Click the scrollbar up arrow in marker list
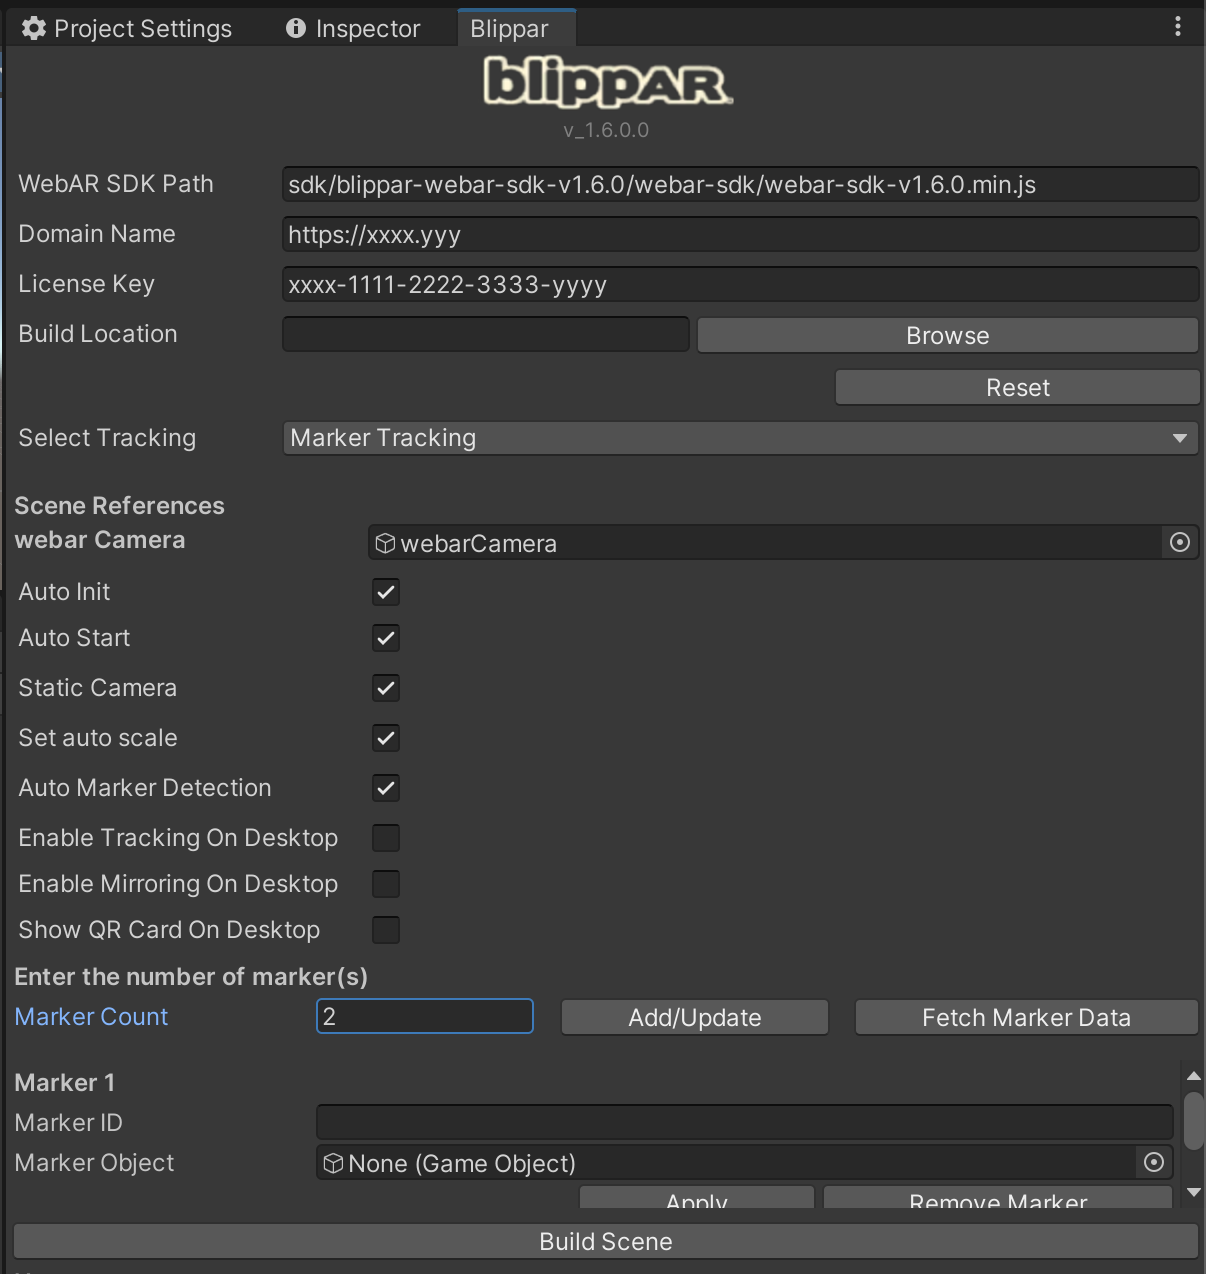This screenshot has height=1274, width=1206. coord(1193,1076)
